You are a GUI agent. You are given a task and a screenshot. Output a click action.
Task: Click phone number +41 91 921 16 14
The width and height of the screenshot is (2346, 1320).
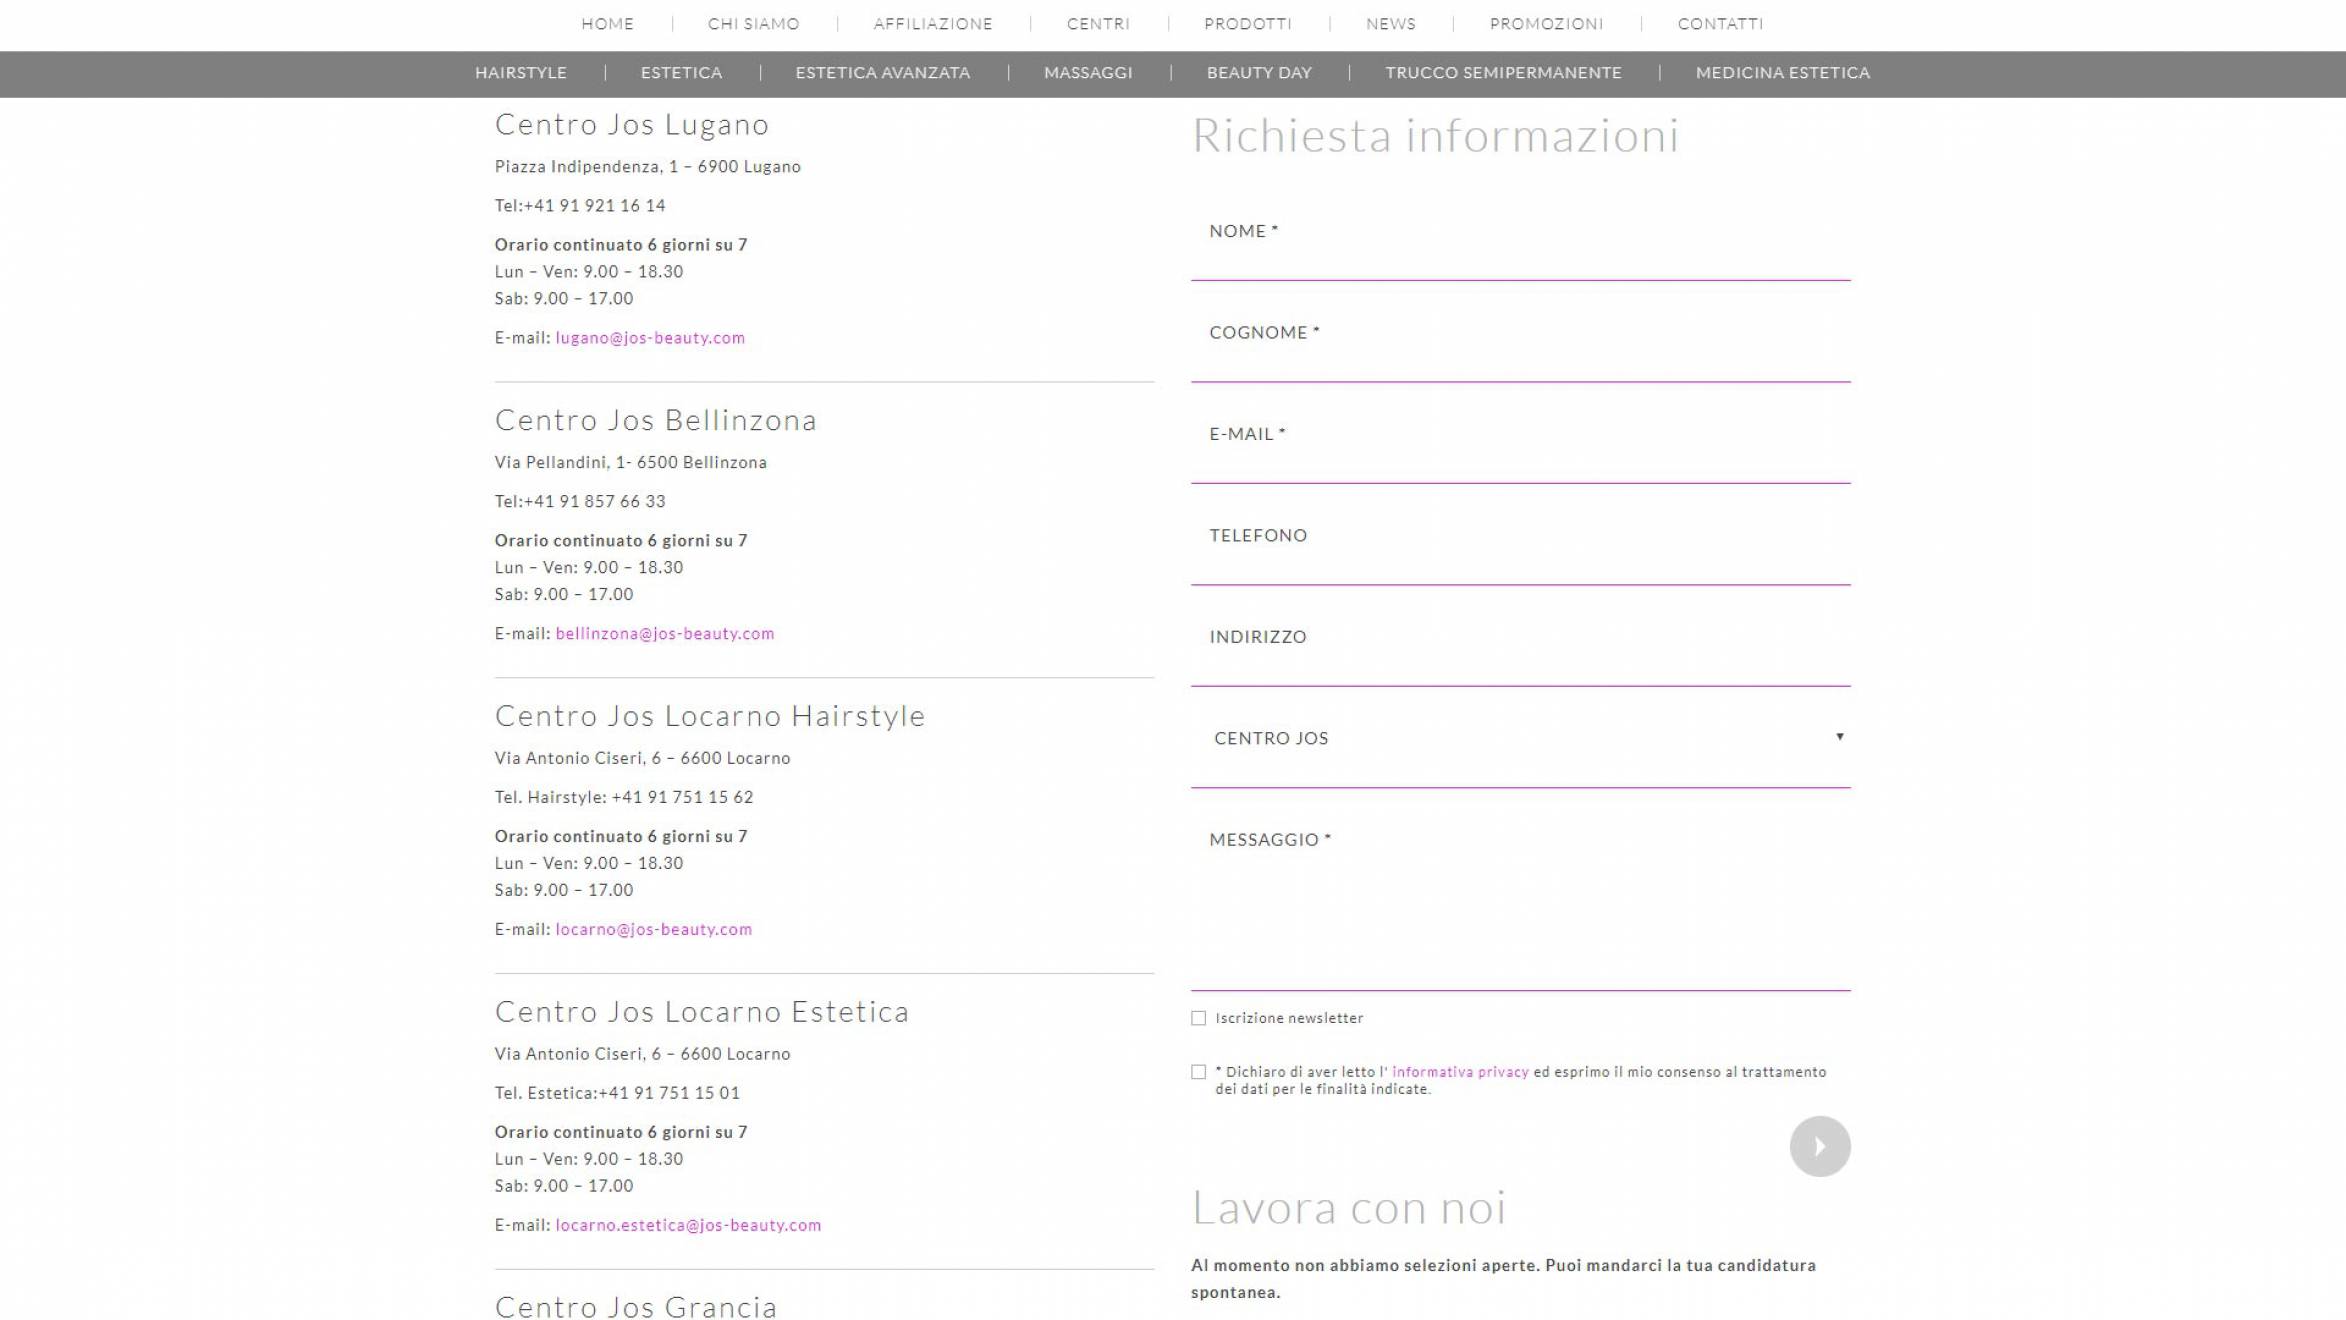pos(594,206)
